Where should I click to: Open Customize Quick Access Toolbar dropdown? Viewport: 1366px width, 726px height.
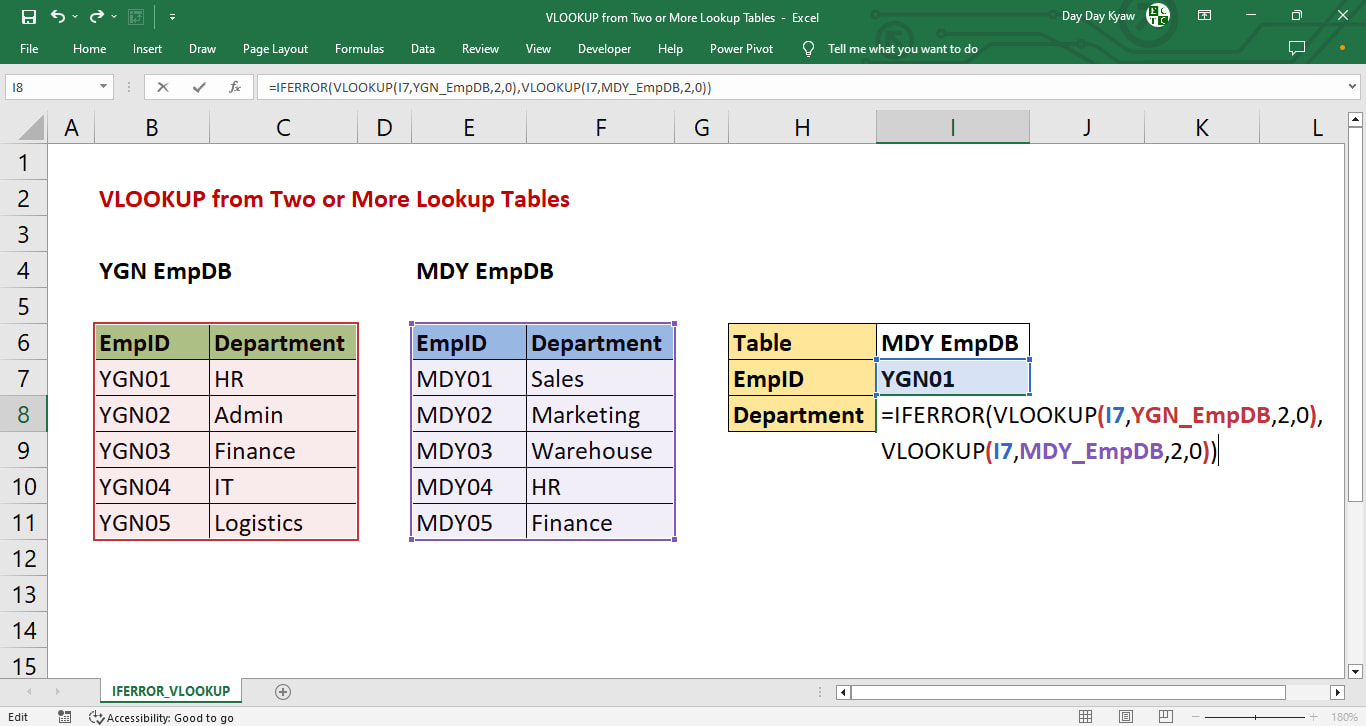point(172,17)
